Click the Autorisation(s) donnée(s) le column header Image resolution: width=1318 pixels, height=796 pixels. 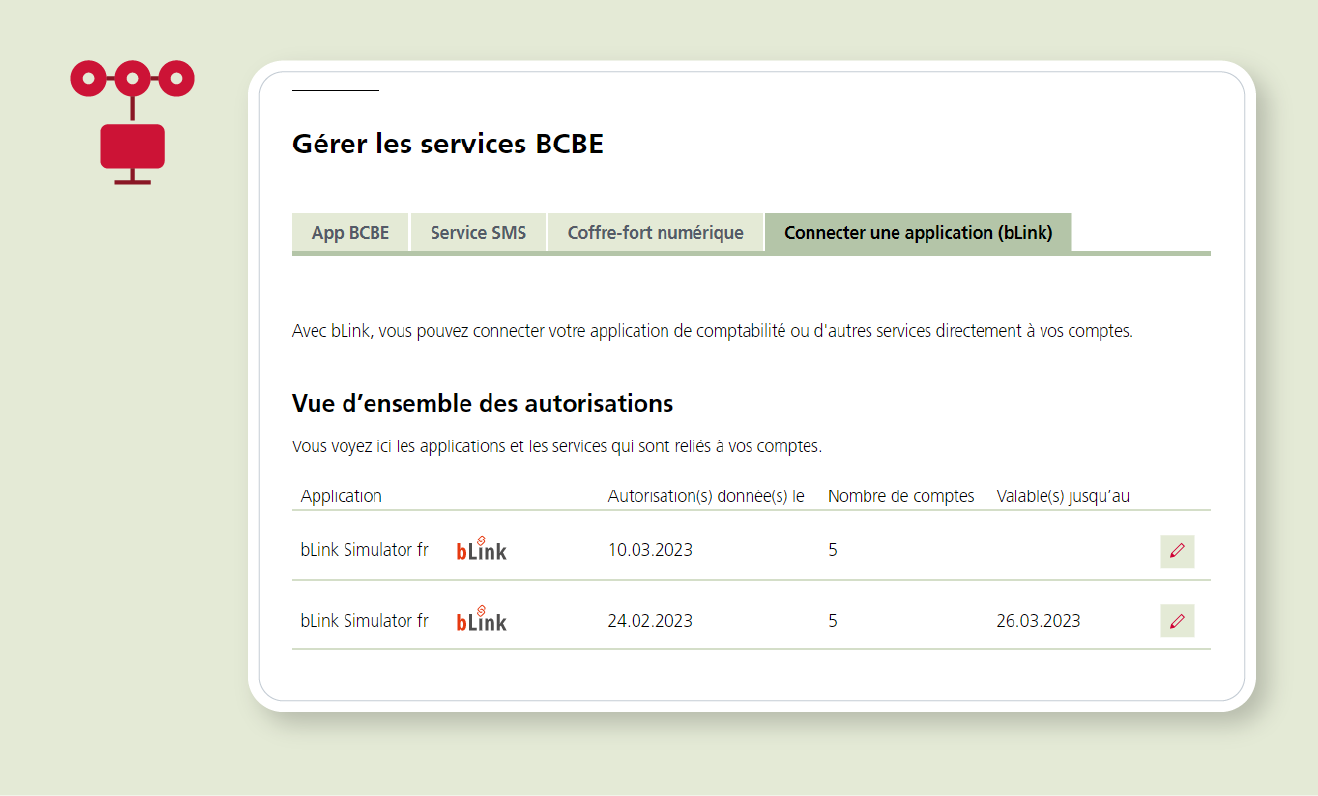[706, 496]
